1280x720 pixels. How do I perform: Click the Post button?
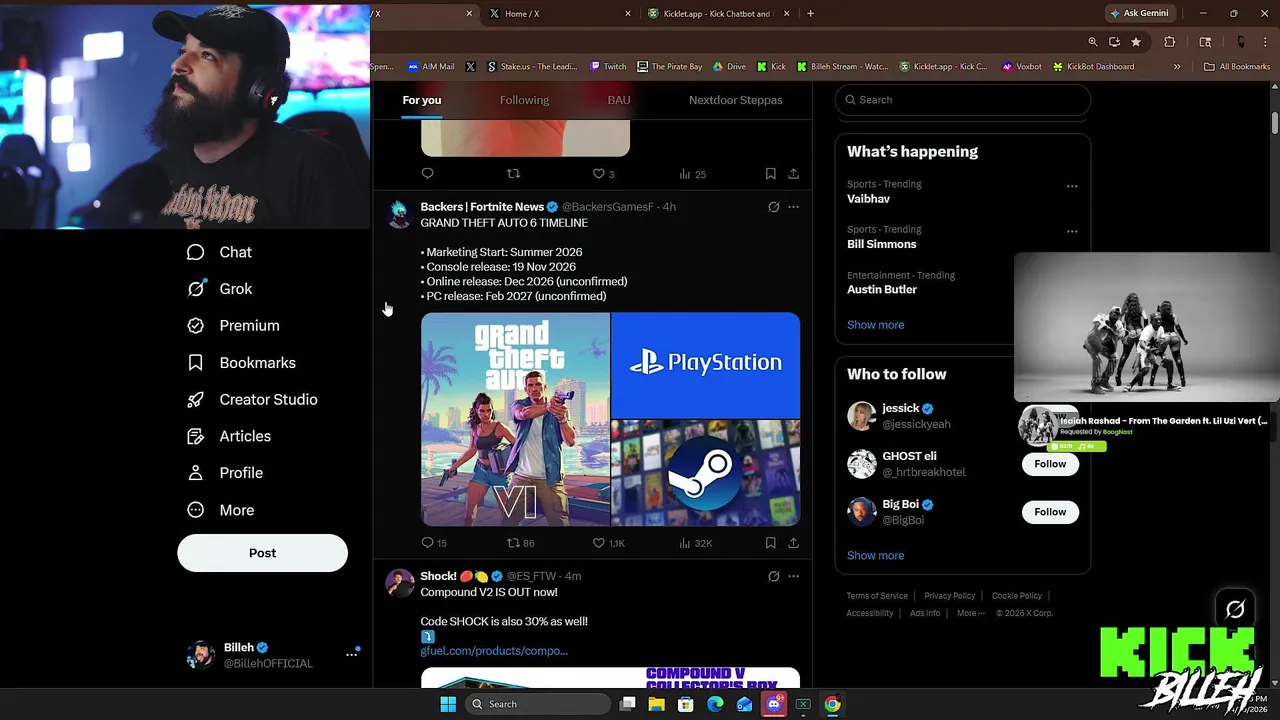pos(262,553)
